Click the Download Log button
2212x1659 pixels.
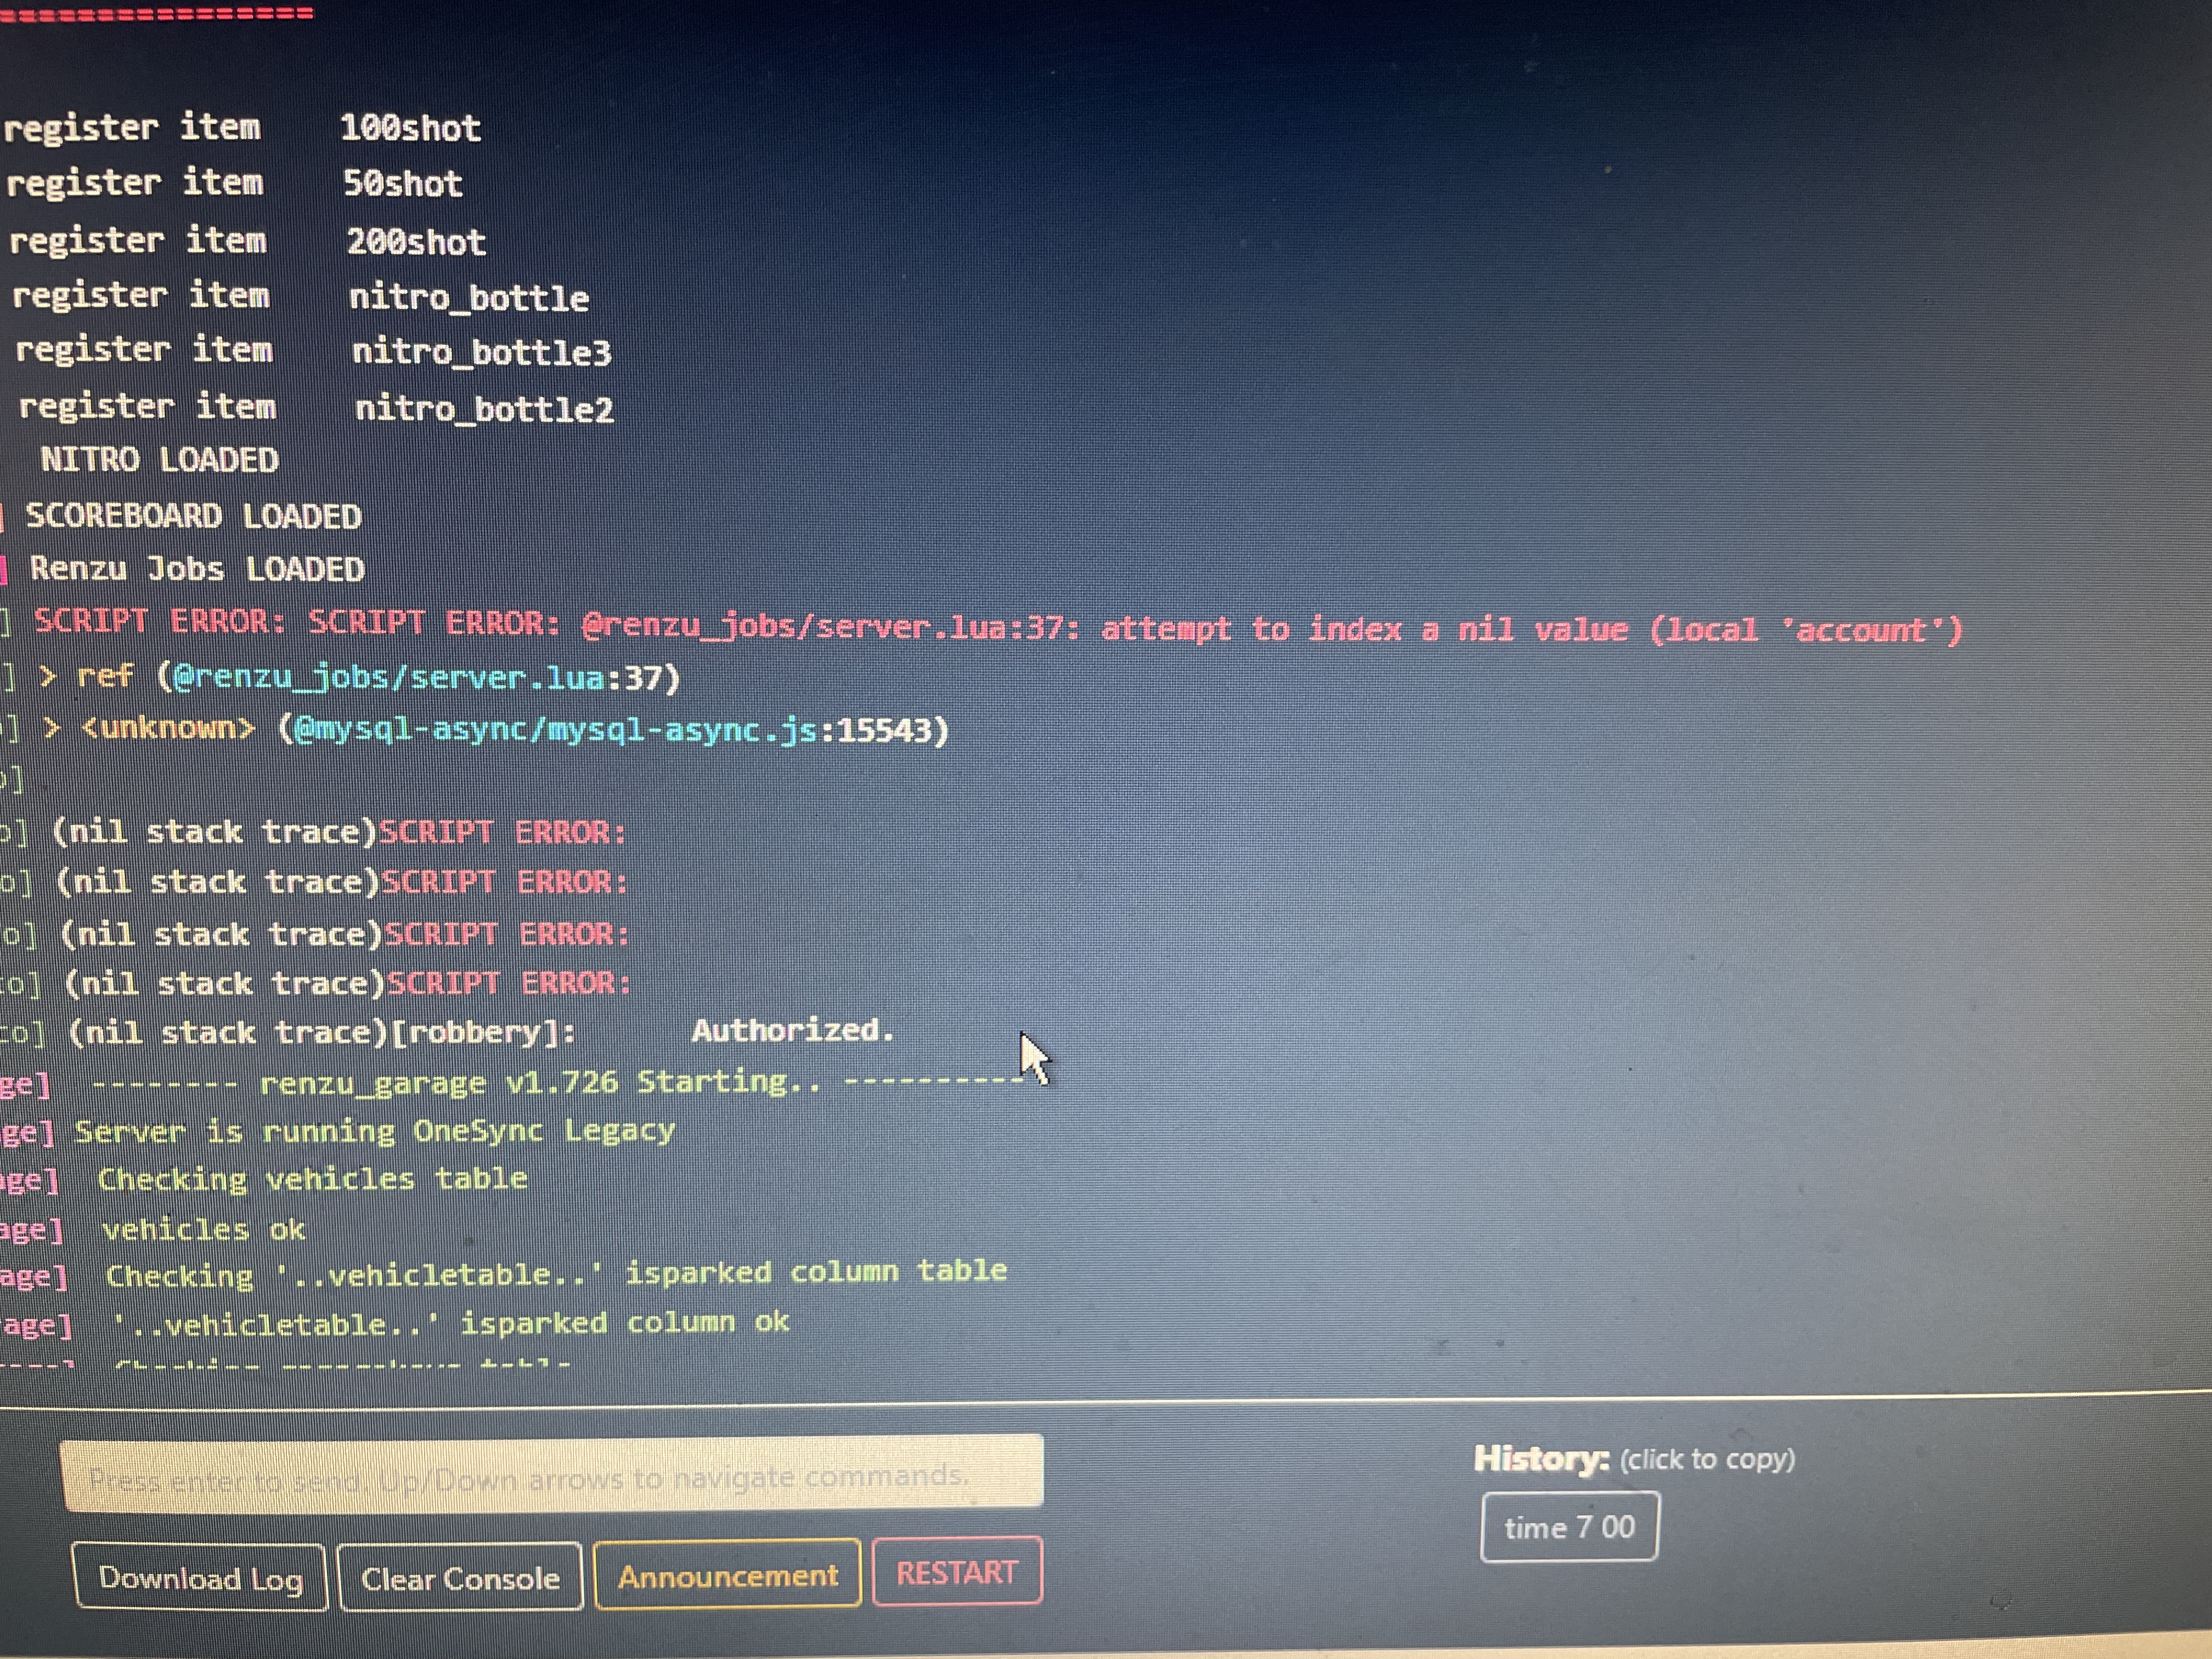coord(200,1578)
